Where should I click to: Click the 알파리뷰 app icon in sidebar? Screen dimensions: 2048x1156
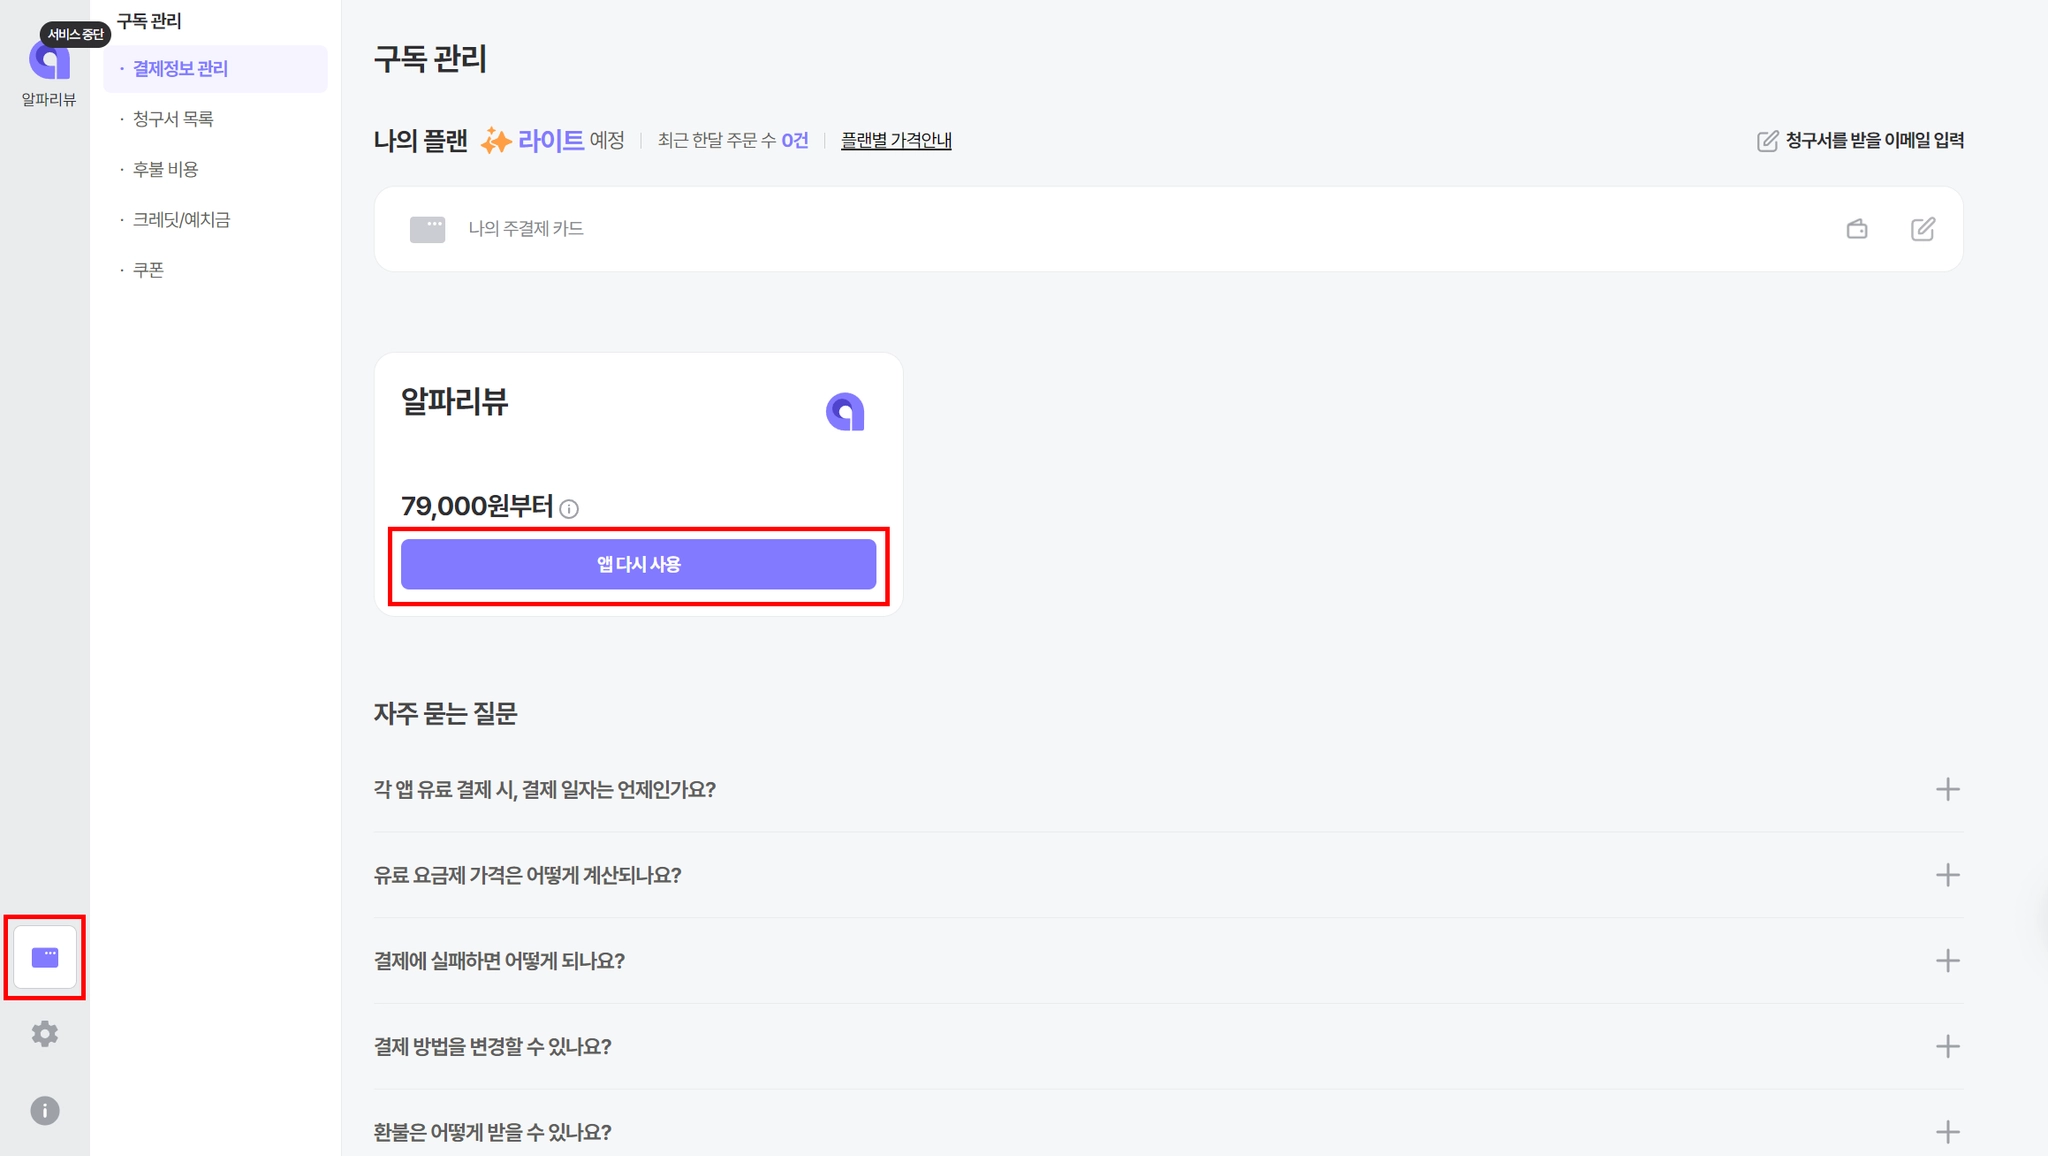(x=48, y=62)
